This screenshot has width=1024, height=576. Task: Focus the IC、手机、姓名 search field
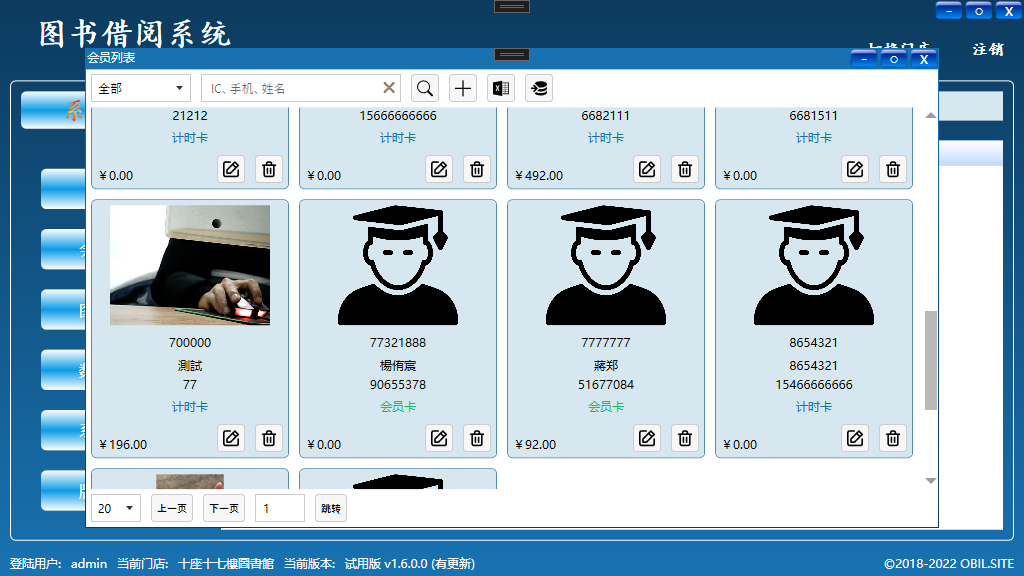[290, 88]
